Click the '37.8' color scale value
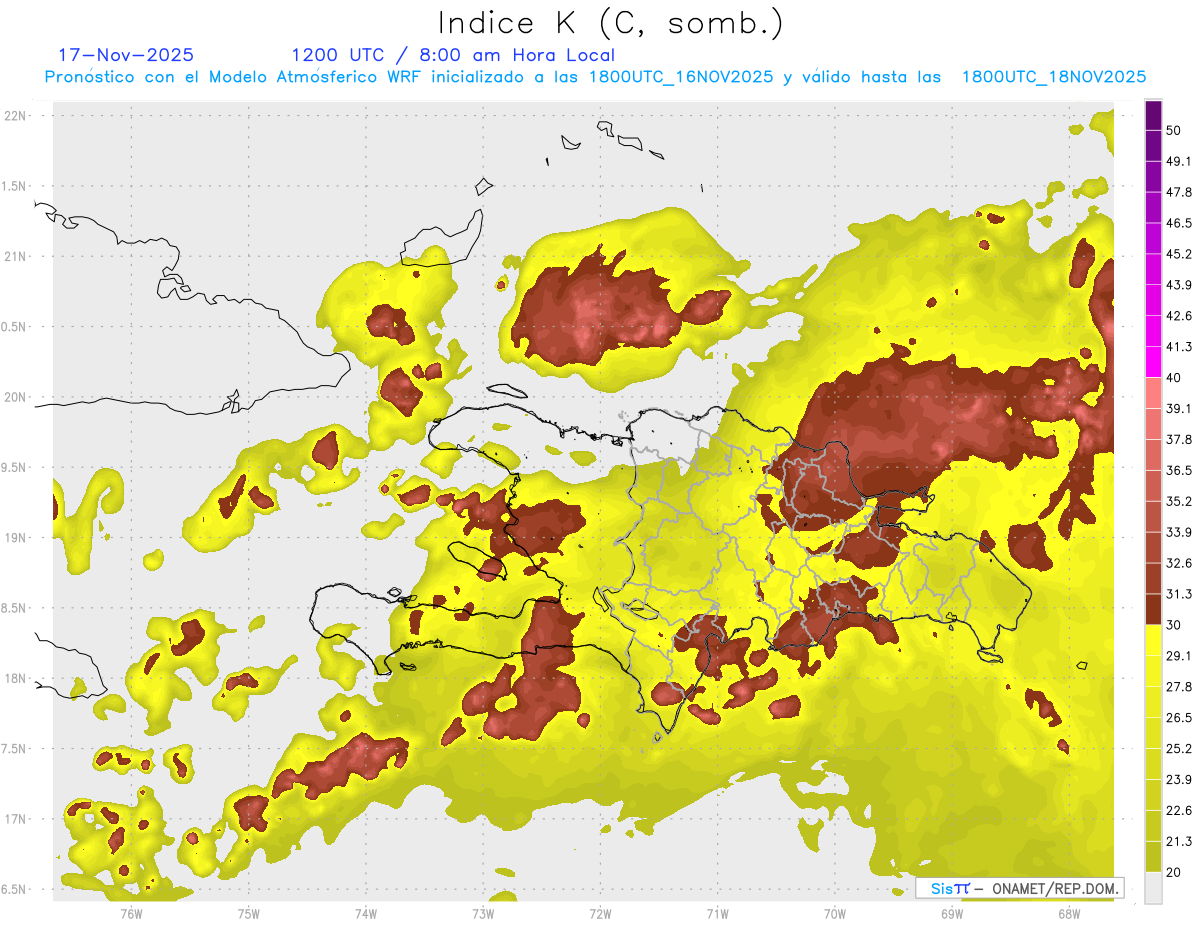Image resolution: width=1200 pixels, height=927 pixels. (x=1179, y=439)
